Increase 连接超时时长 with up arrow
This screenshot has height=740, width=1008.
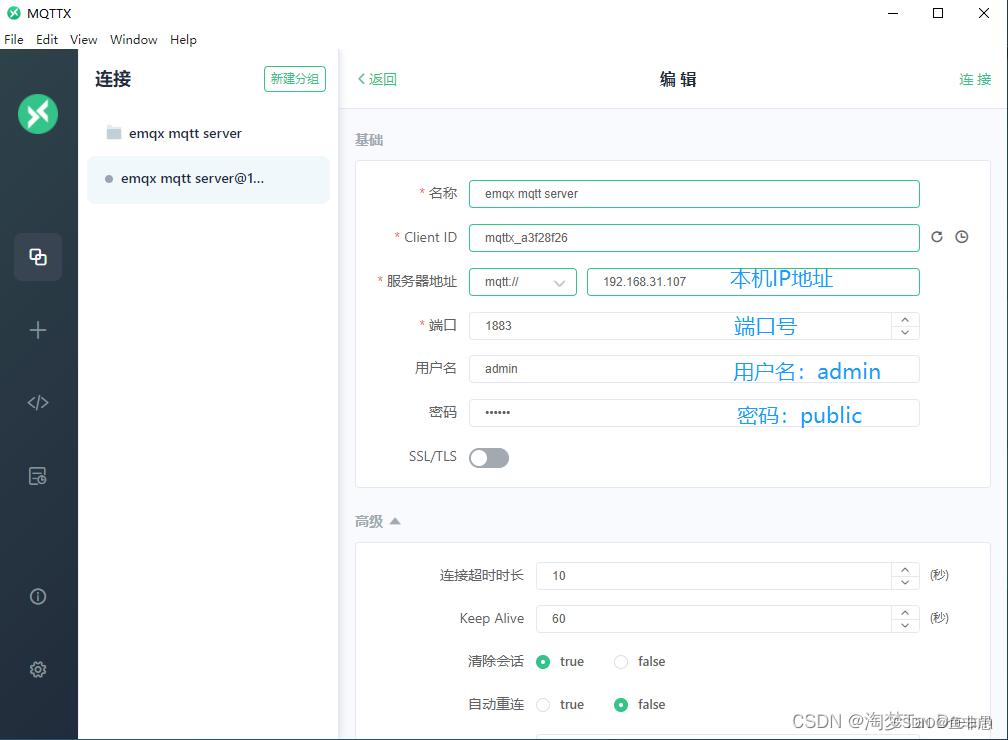tap(905, 570)
